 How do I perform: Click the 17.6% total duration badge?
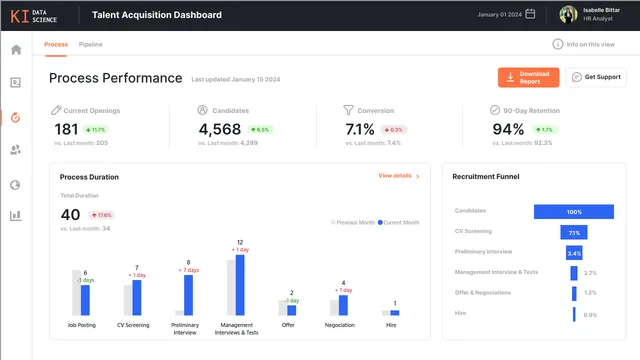pyautogui.click(x=102, y=215)
